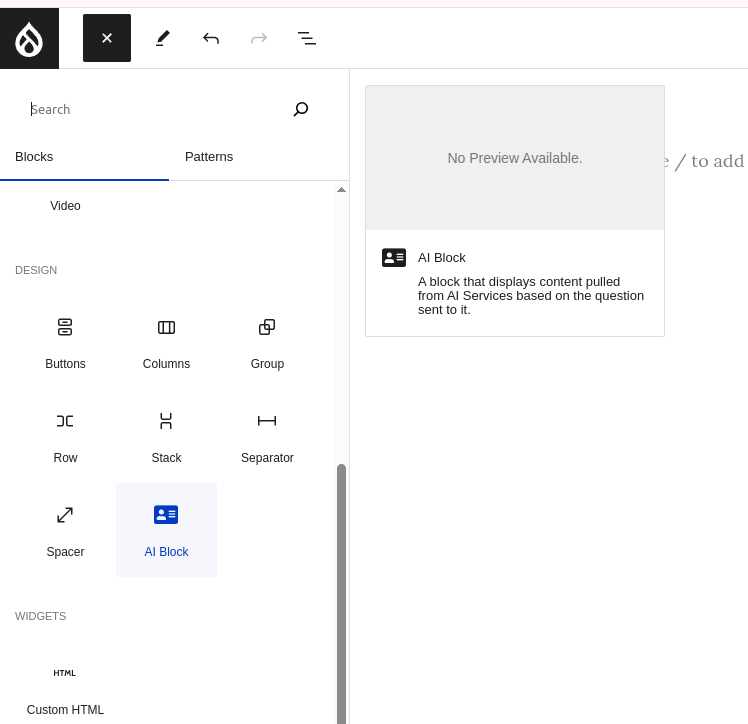Insert the Buttons block
Viewport: 748px width, 724px height.
(x=65, y=342)
